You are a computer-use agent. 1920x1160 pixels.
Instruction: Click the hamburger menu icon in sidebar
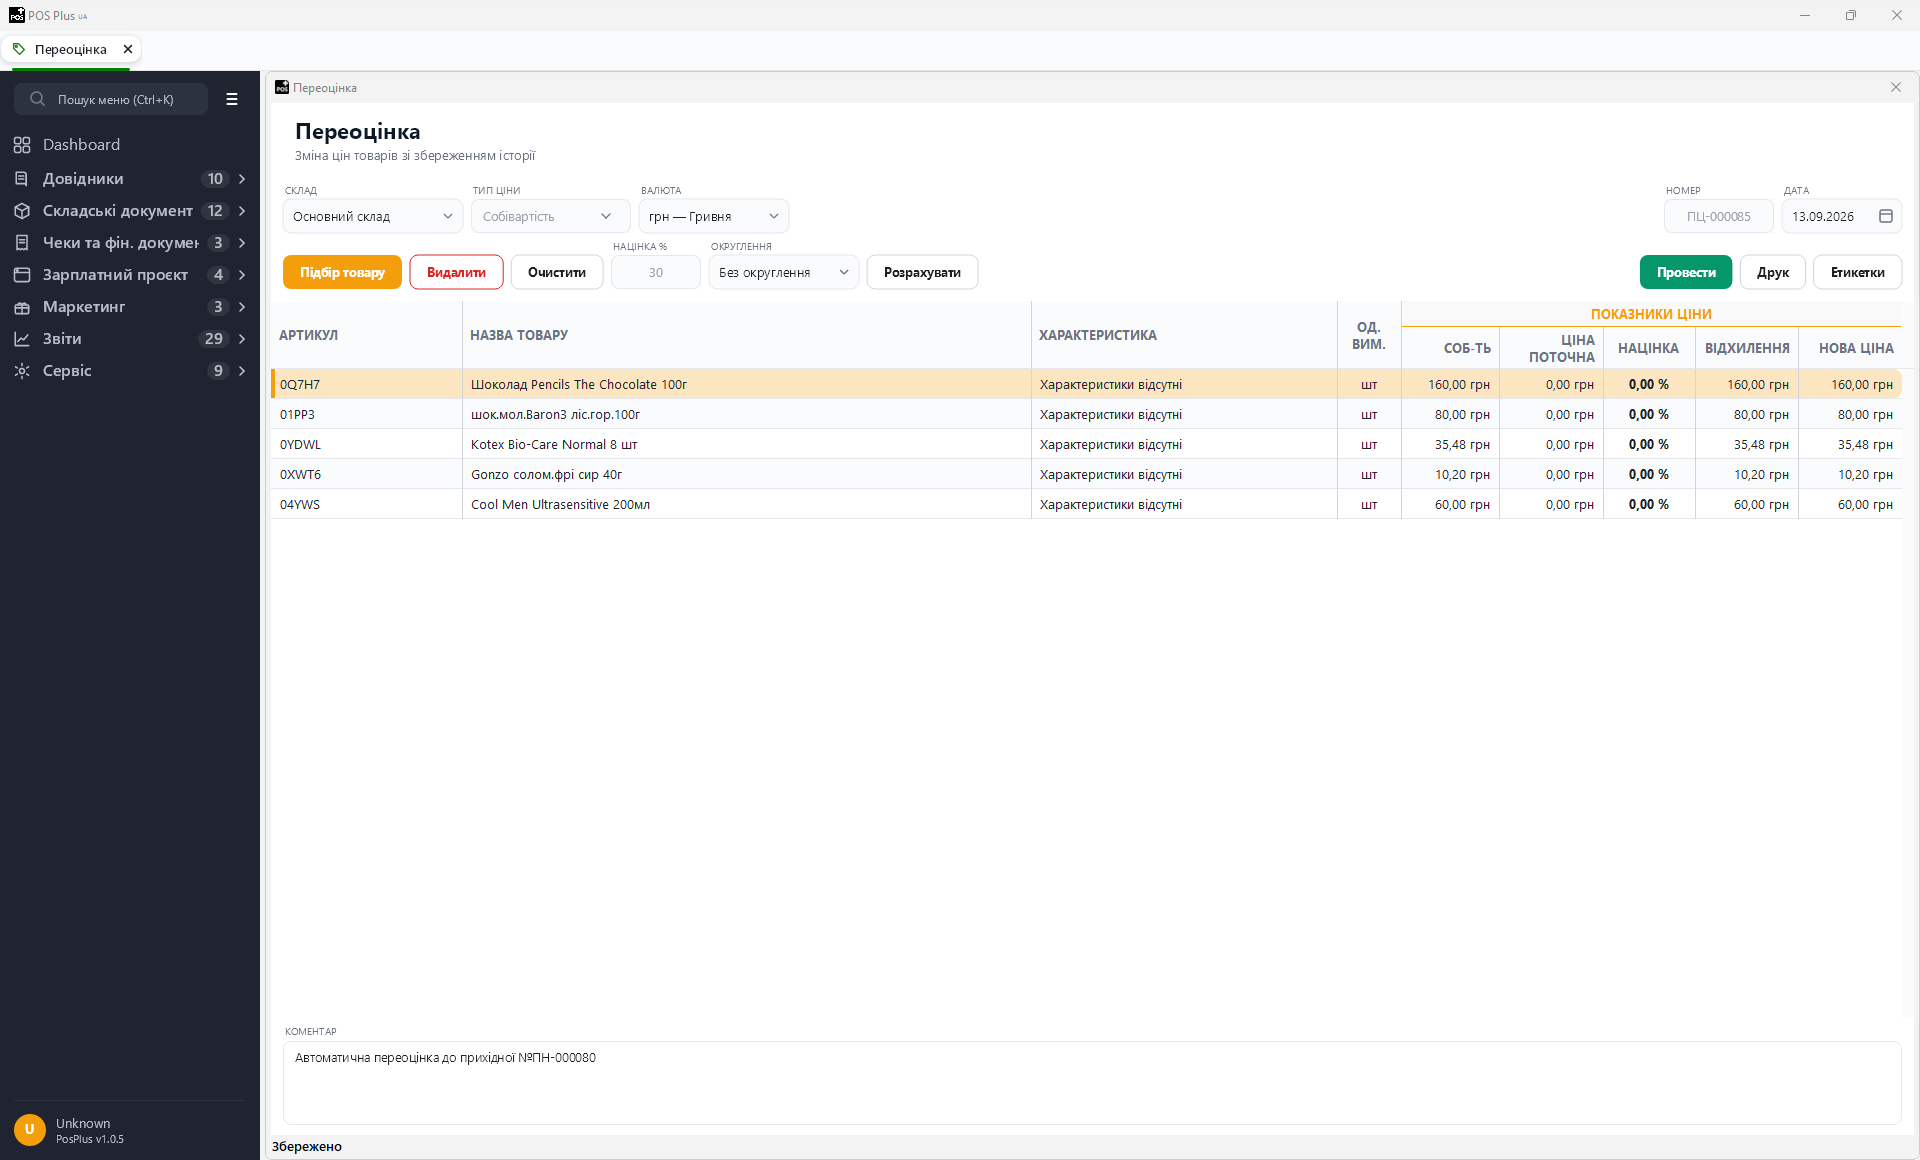(232, 99)
